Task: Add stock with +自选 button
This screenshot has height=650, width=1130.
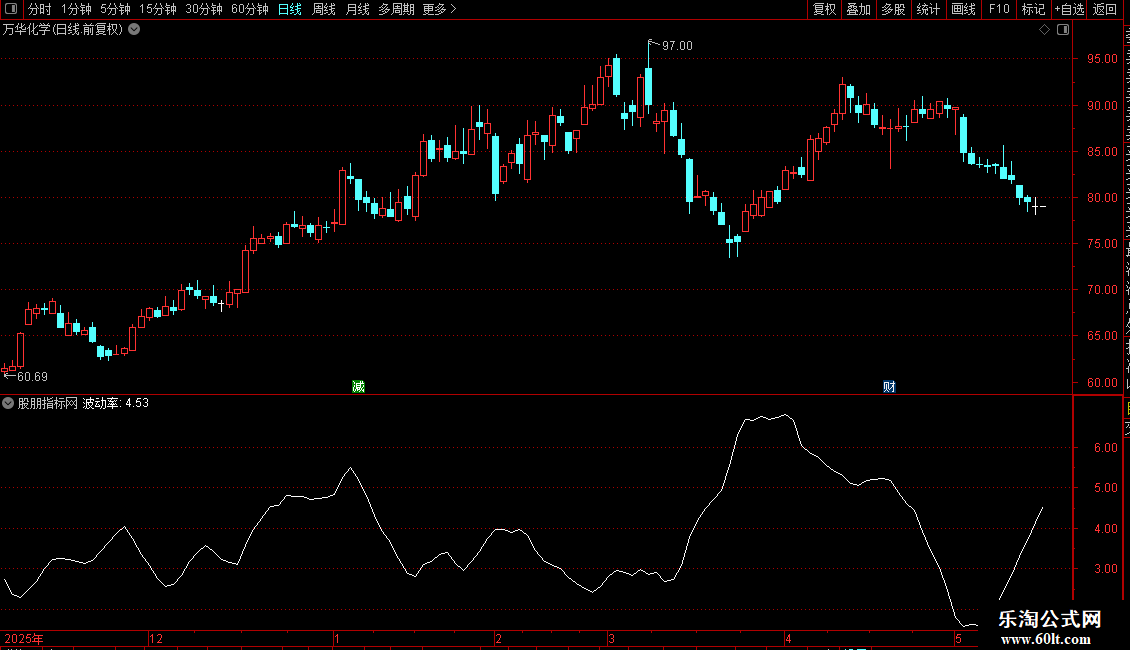Action: (x=1069, y=9)
